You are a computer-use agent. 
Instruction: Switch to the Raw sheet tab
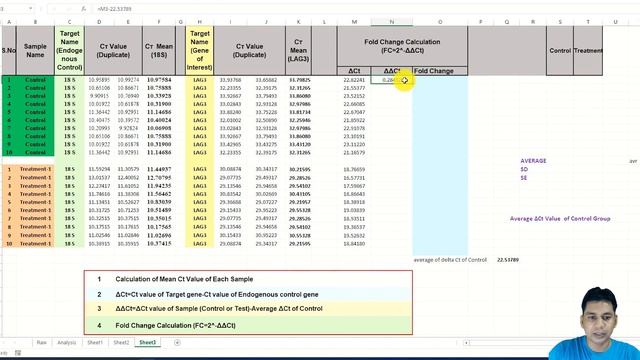[x=41, y=342]
